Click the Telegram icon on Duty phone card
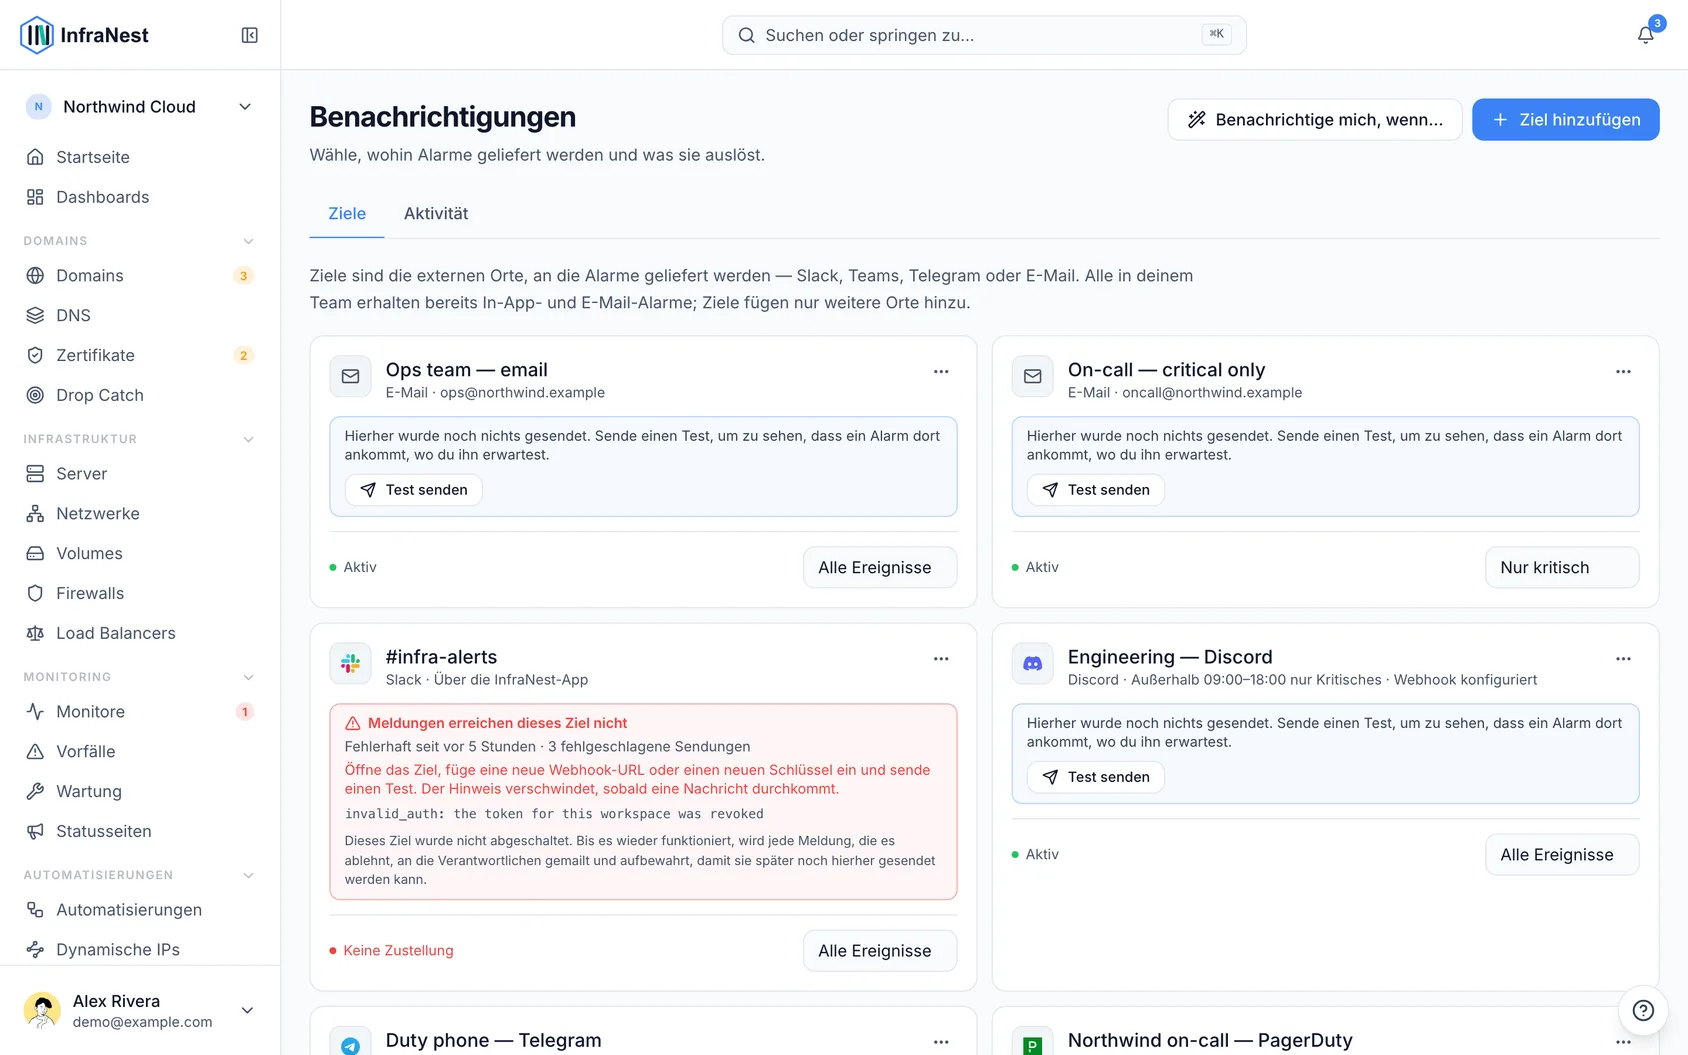This screenshot has width=1688, height=1055. pos(350,1043)
